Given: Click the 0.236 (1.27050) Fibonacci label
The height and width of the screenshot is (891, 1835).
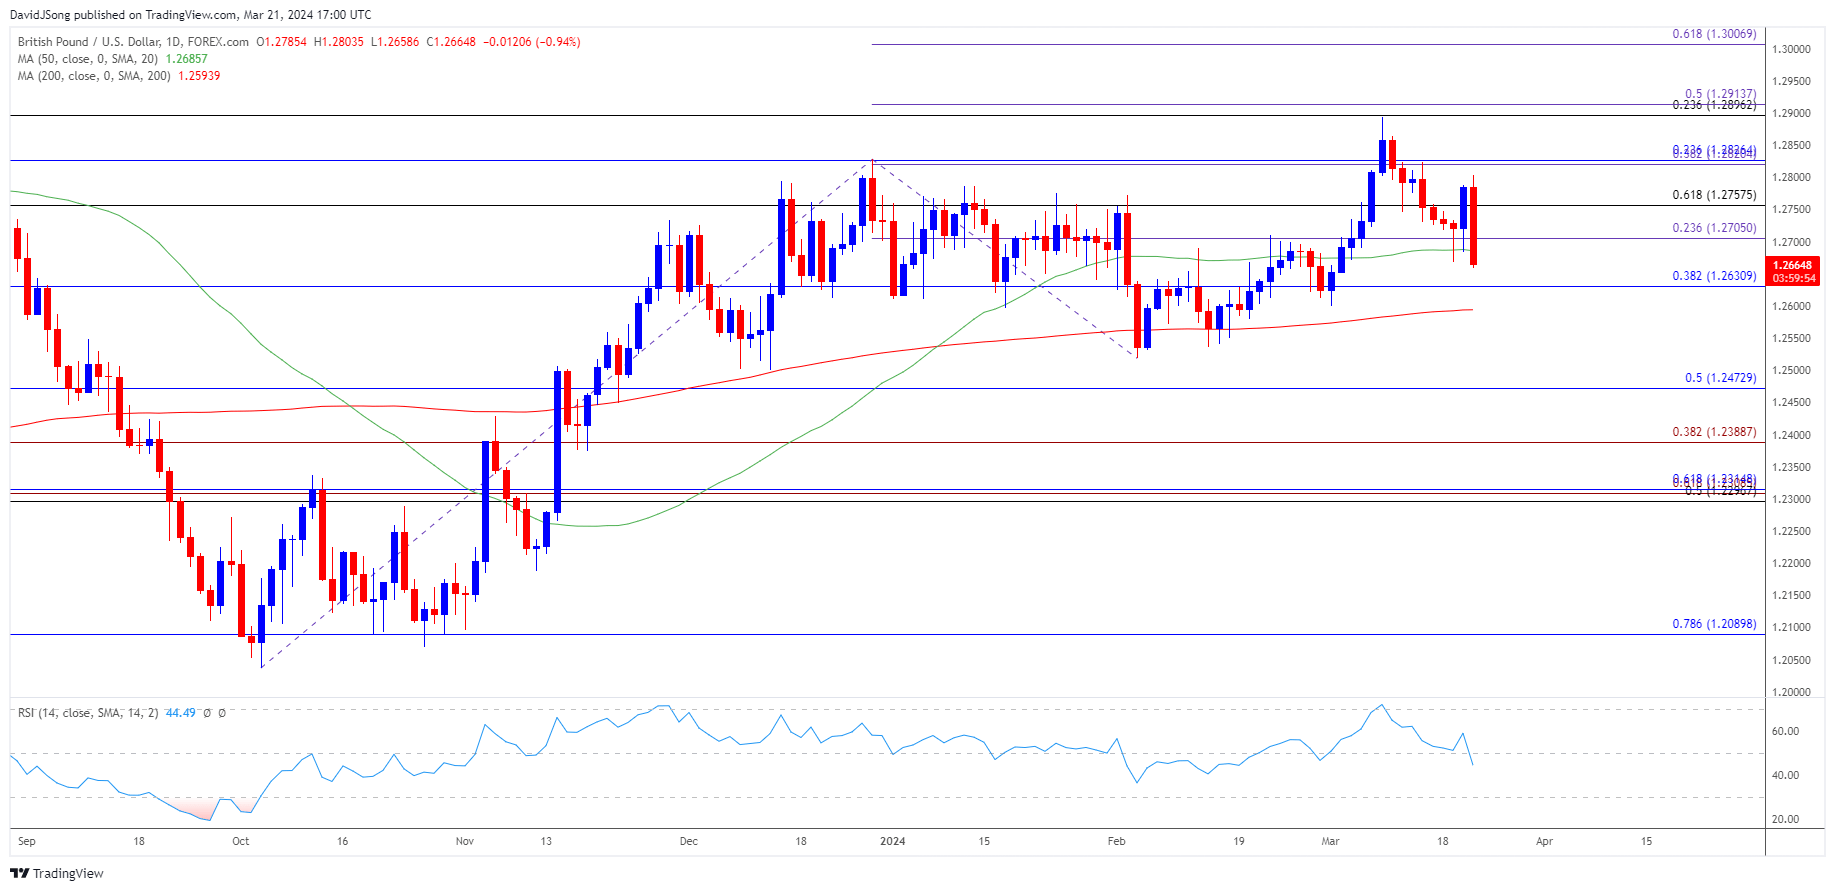Looking at the screenshot, I should coord(1714,228).
